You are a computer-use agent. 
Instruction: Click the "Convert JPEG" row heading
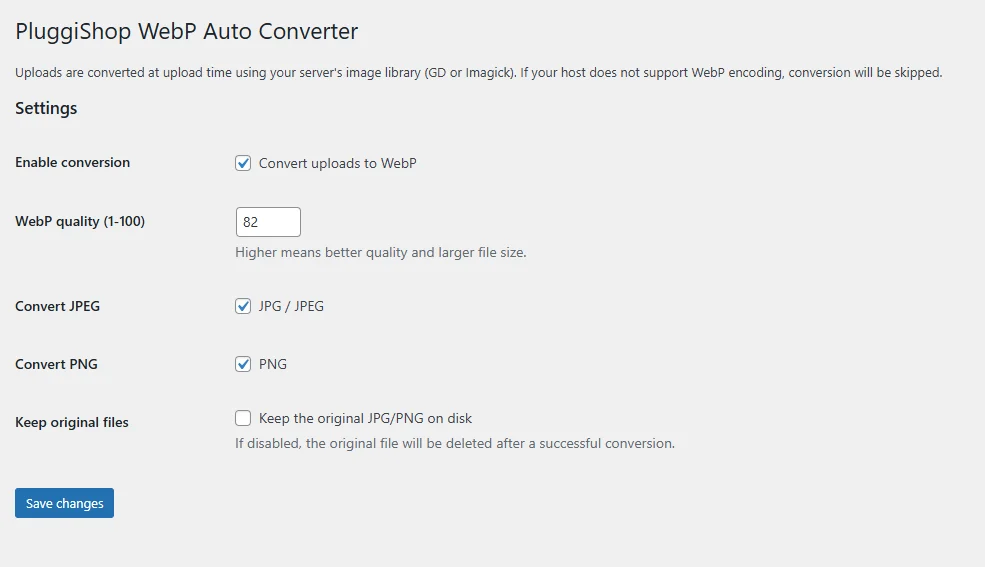tap(58, 306)
